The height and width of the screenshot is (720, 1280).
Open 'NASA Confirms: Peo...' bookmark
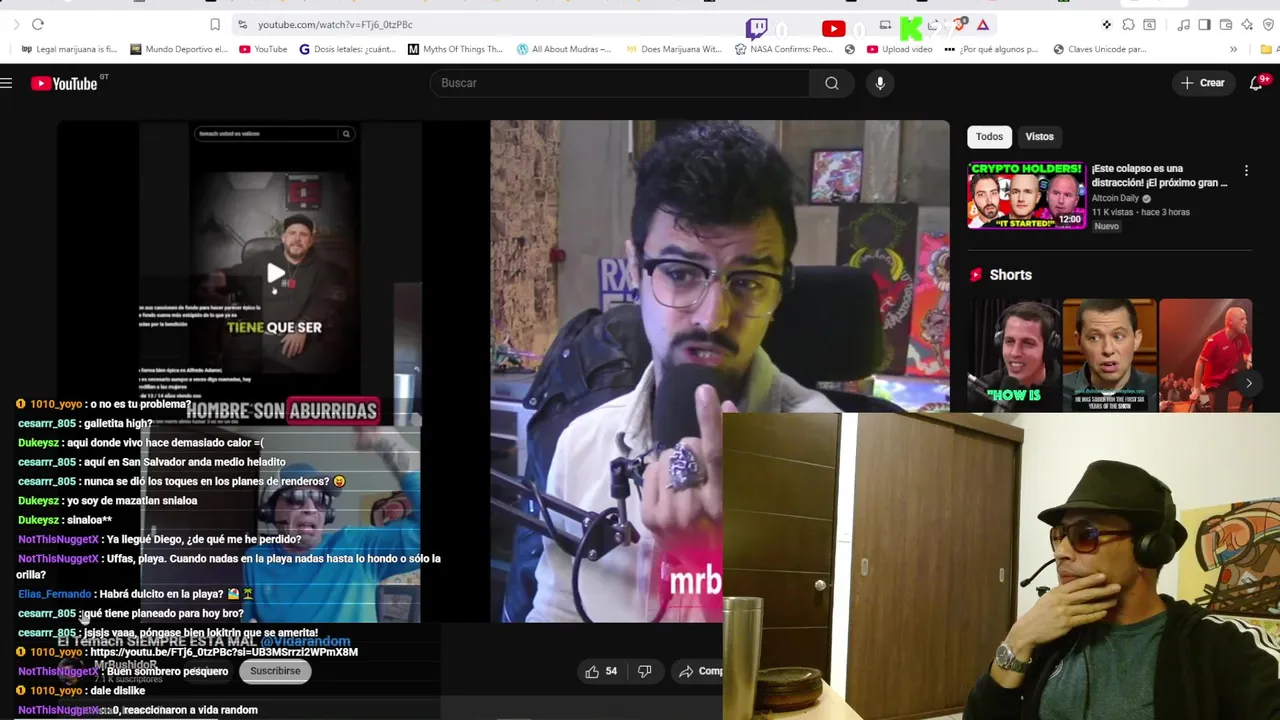(783, 49)
